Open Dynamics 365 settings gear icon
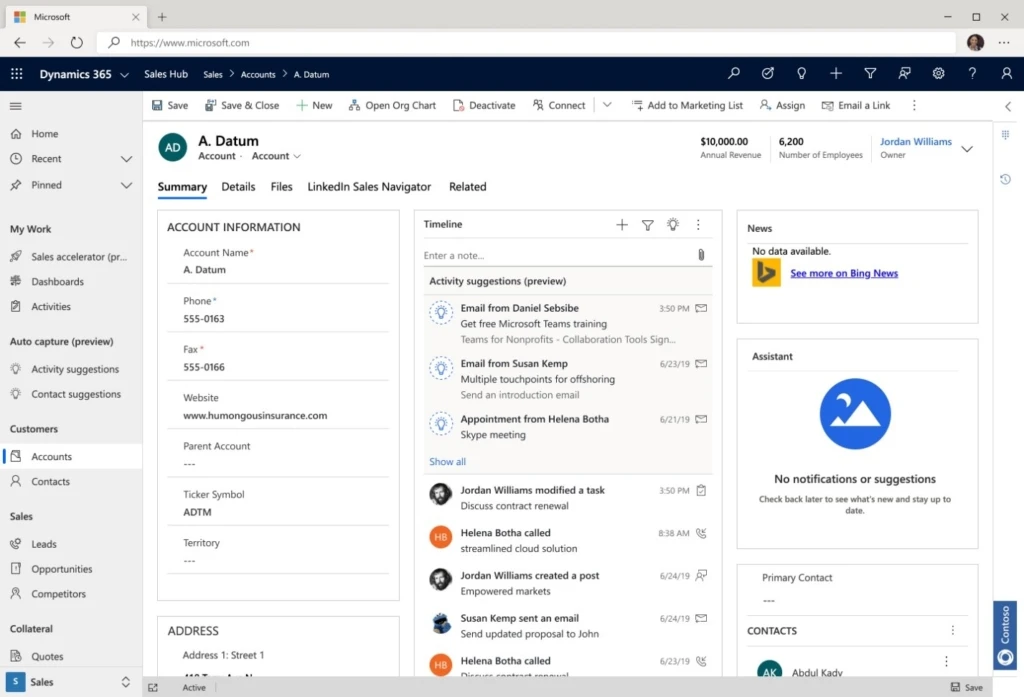The image size is (1024, 697). pyautogui.click(x=938, y=73)
